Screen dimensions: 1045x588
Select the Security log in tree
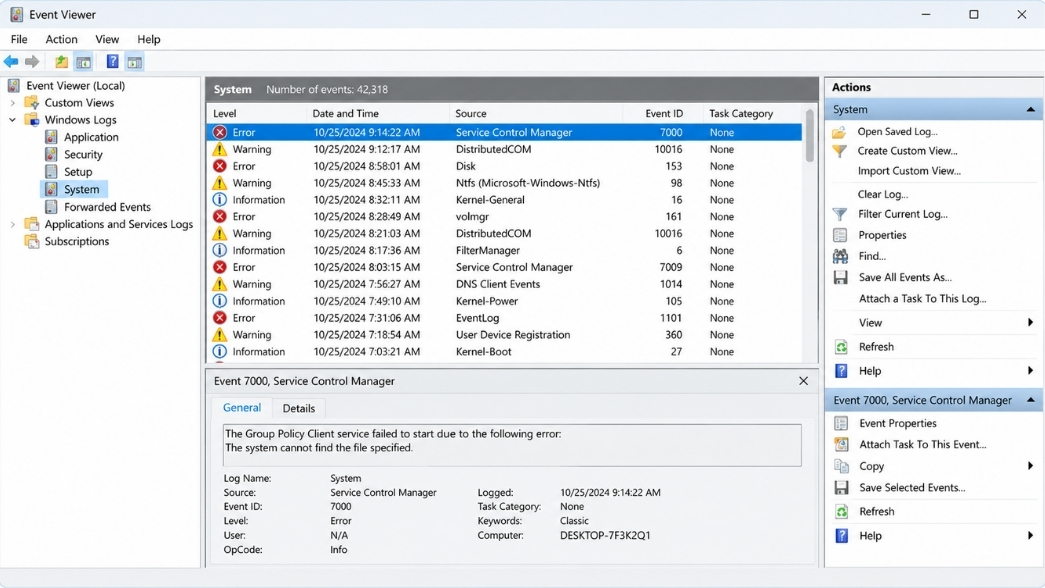(83, 155)
